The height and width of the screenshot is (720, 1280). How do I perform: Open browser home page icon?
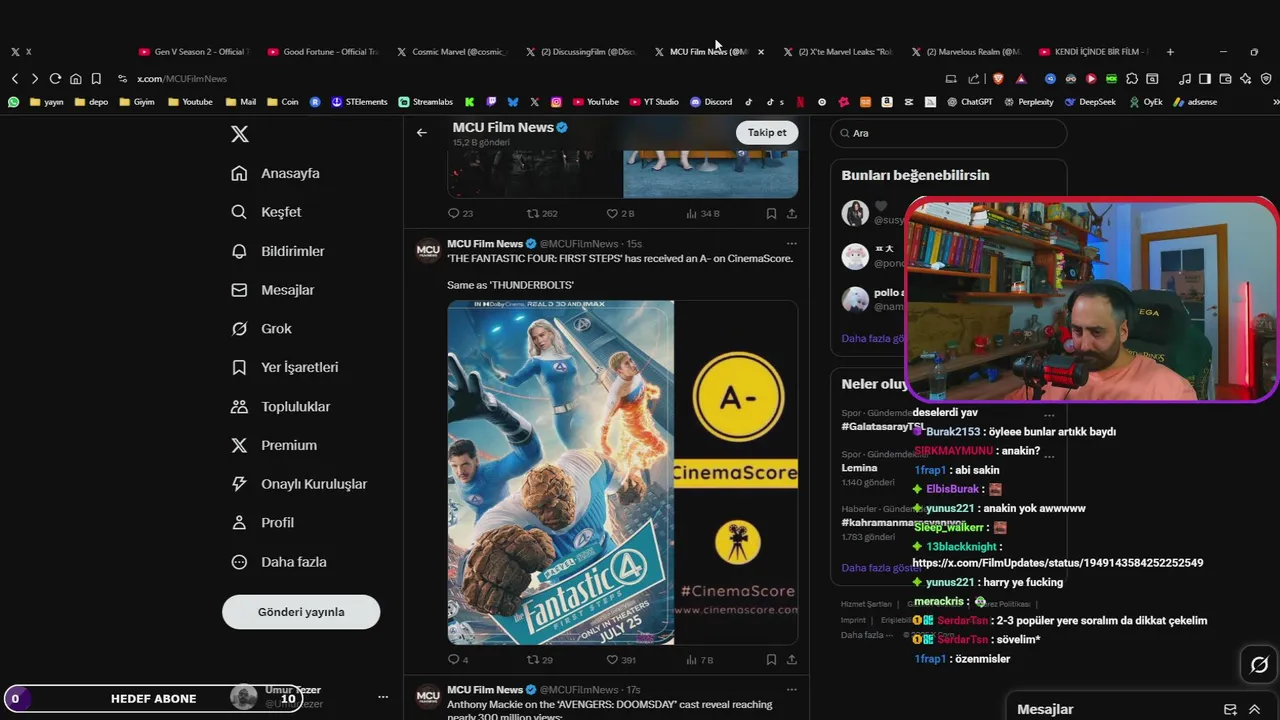point(75,79)
